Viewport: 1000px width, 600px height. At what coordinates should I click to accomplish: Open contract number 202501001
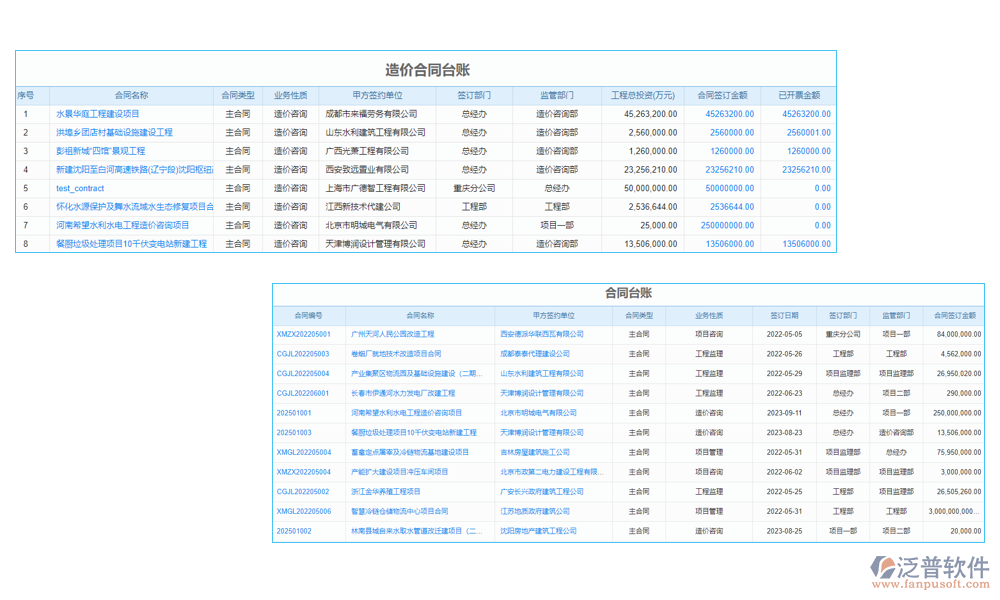tap(294, 413)
